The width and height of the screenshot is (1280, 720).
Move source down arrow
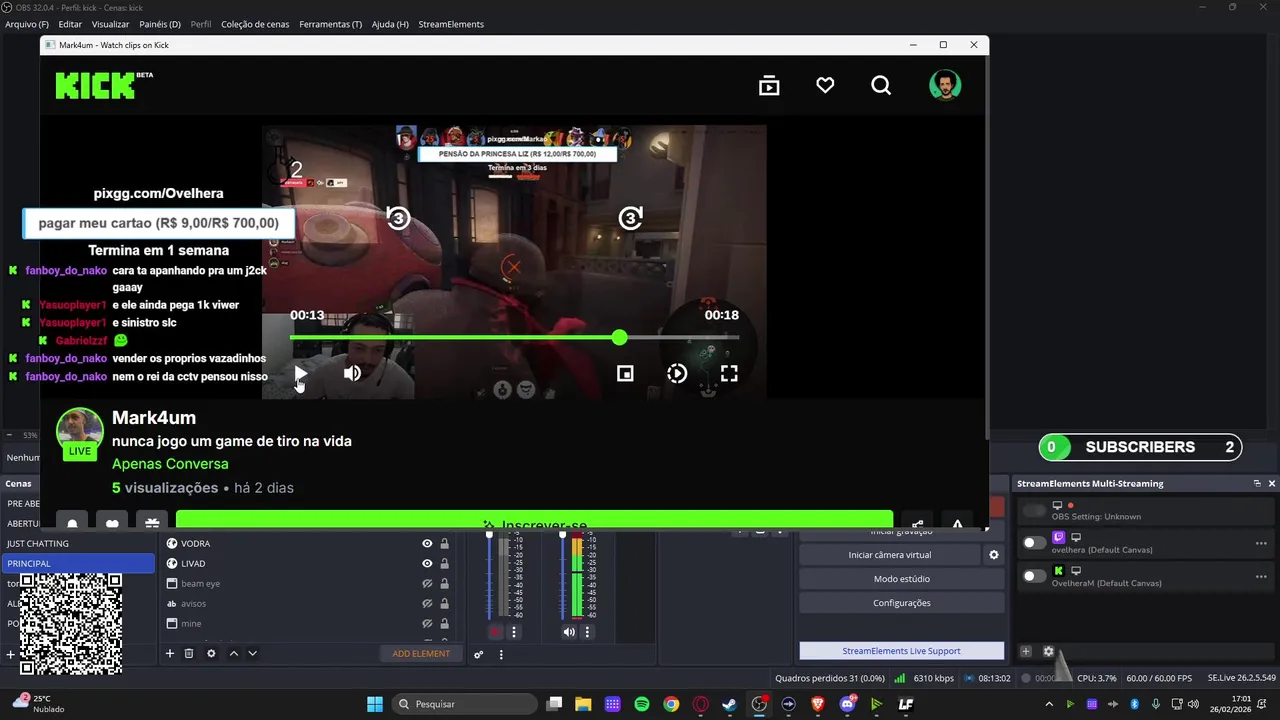click(253, 653)
